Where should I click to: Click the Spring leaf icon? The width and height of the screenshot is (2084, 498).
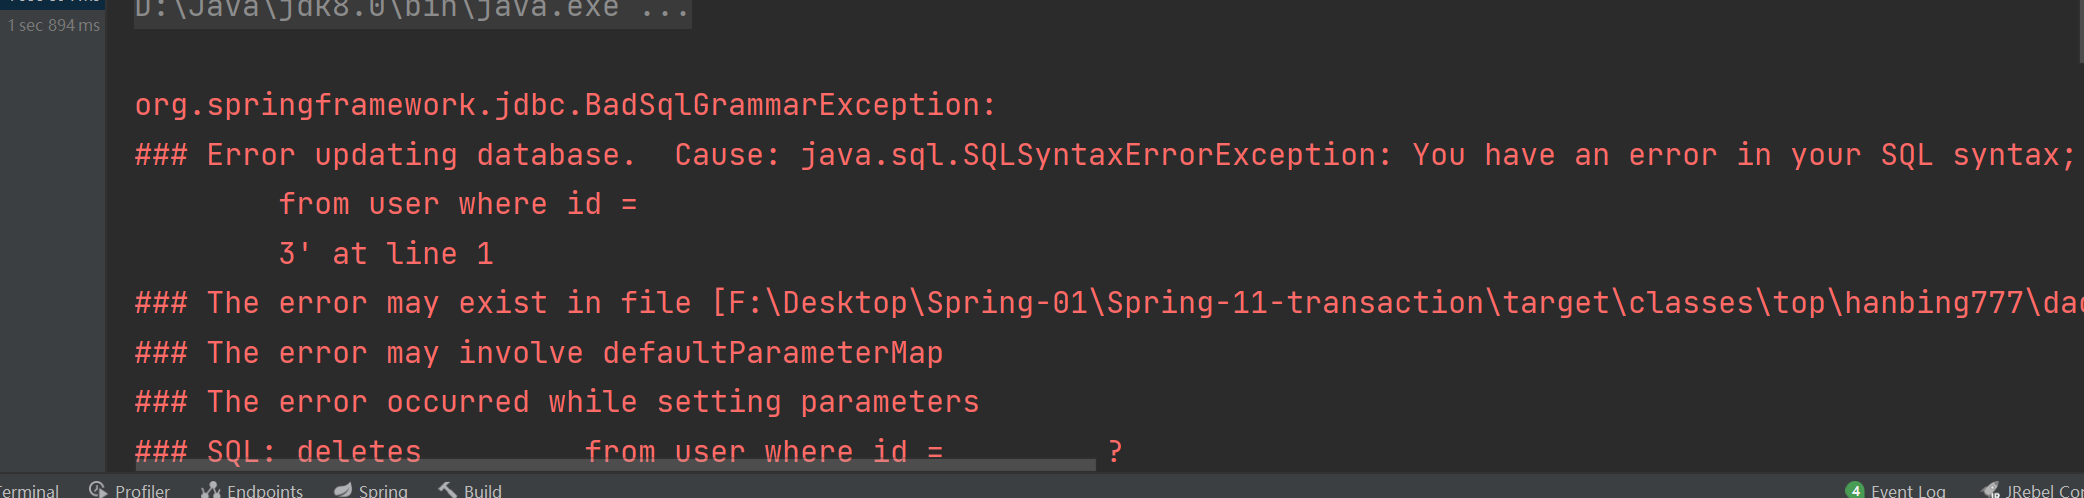tap(343, 490)
